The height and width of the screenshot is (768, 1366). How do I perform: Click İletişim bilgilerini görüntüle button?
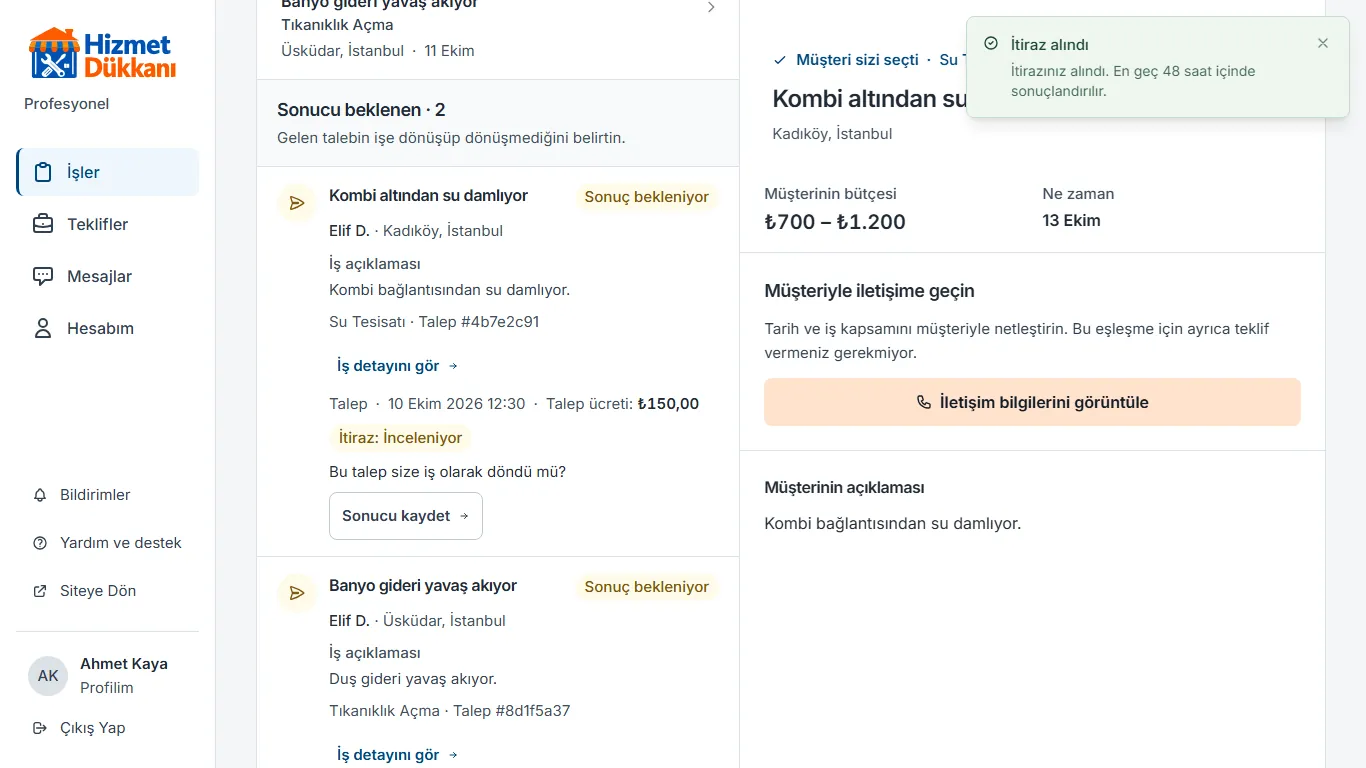[1032, 402]
